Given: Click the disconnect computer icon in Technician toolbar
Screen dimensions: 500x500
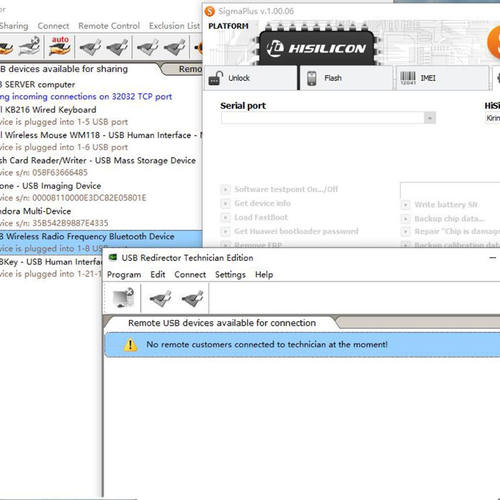Looking at the screenshot, I should [x=123, y=298].
